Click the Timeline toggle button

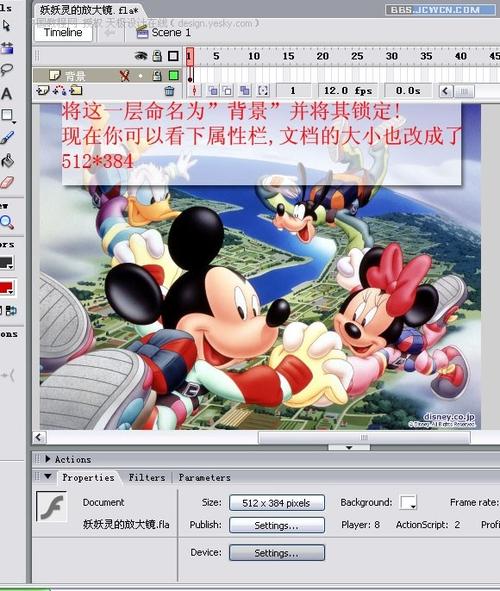click(x=63, y=32)
